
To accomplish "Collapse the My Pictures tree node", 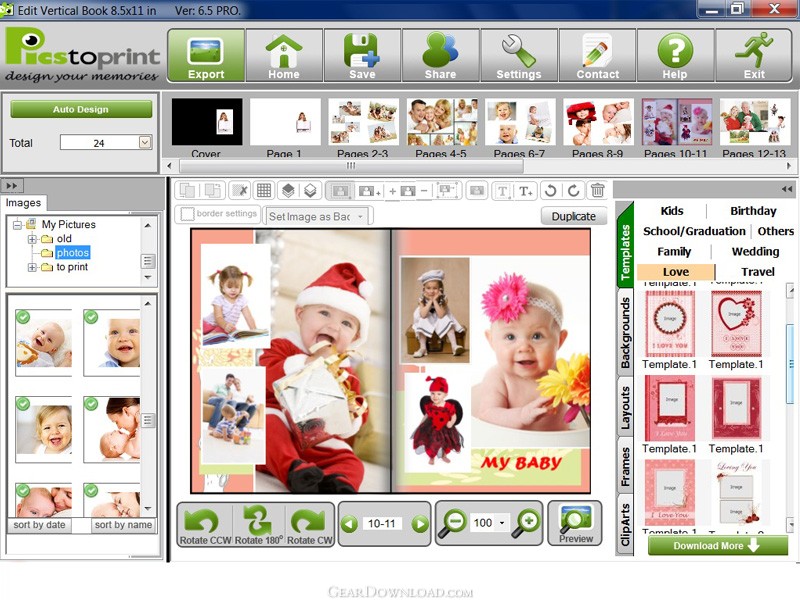I will point(17,224).
